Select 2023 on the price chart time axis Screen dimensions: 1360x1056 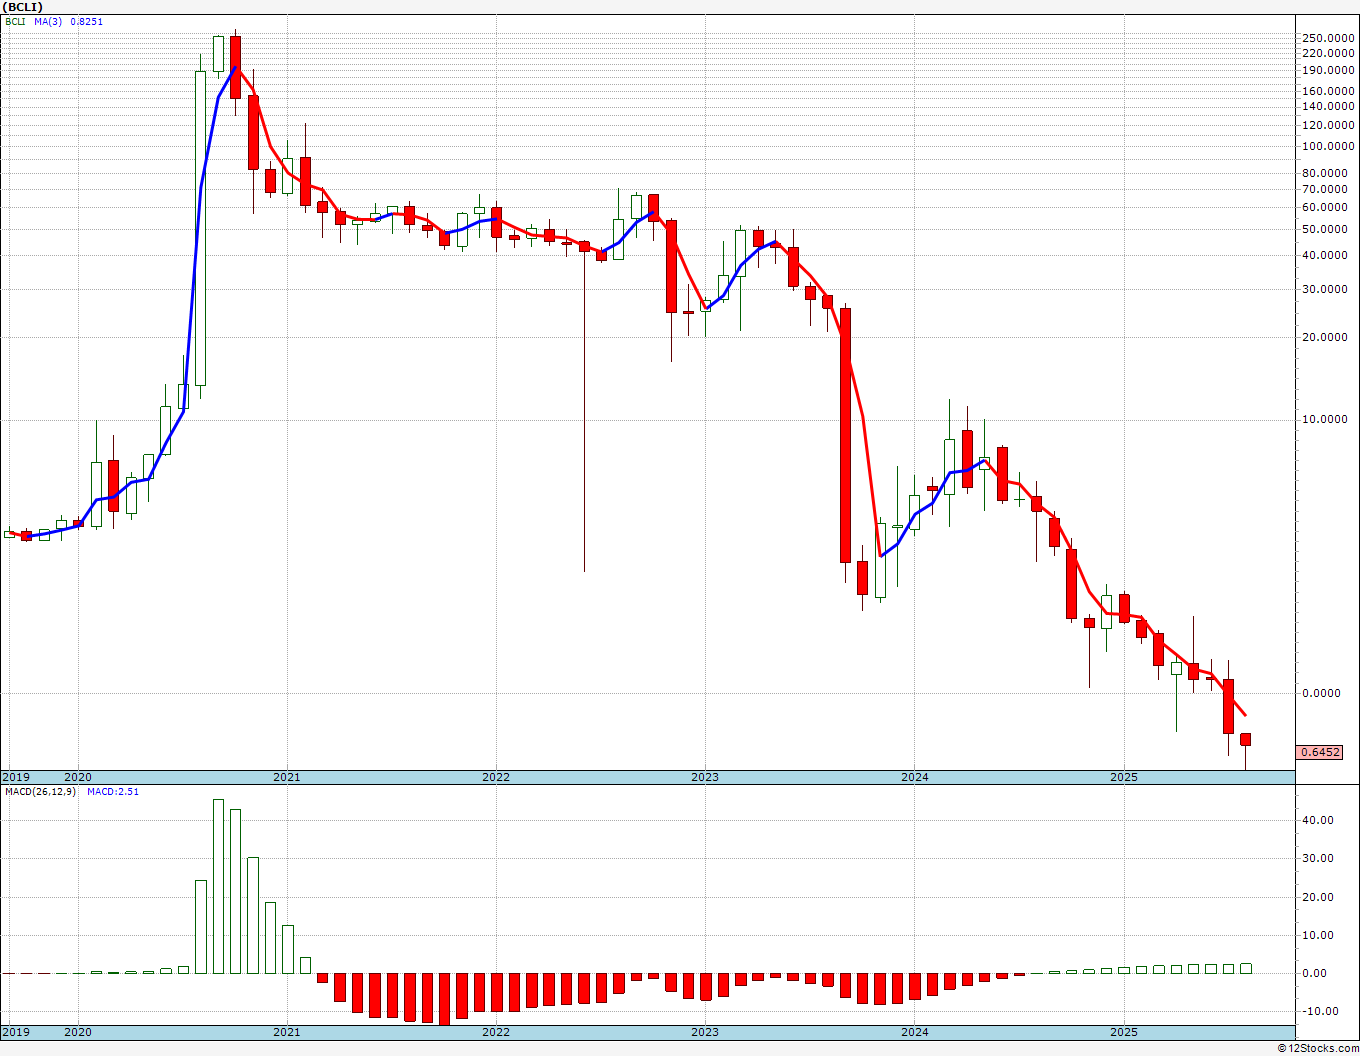point(705,777)
